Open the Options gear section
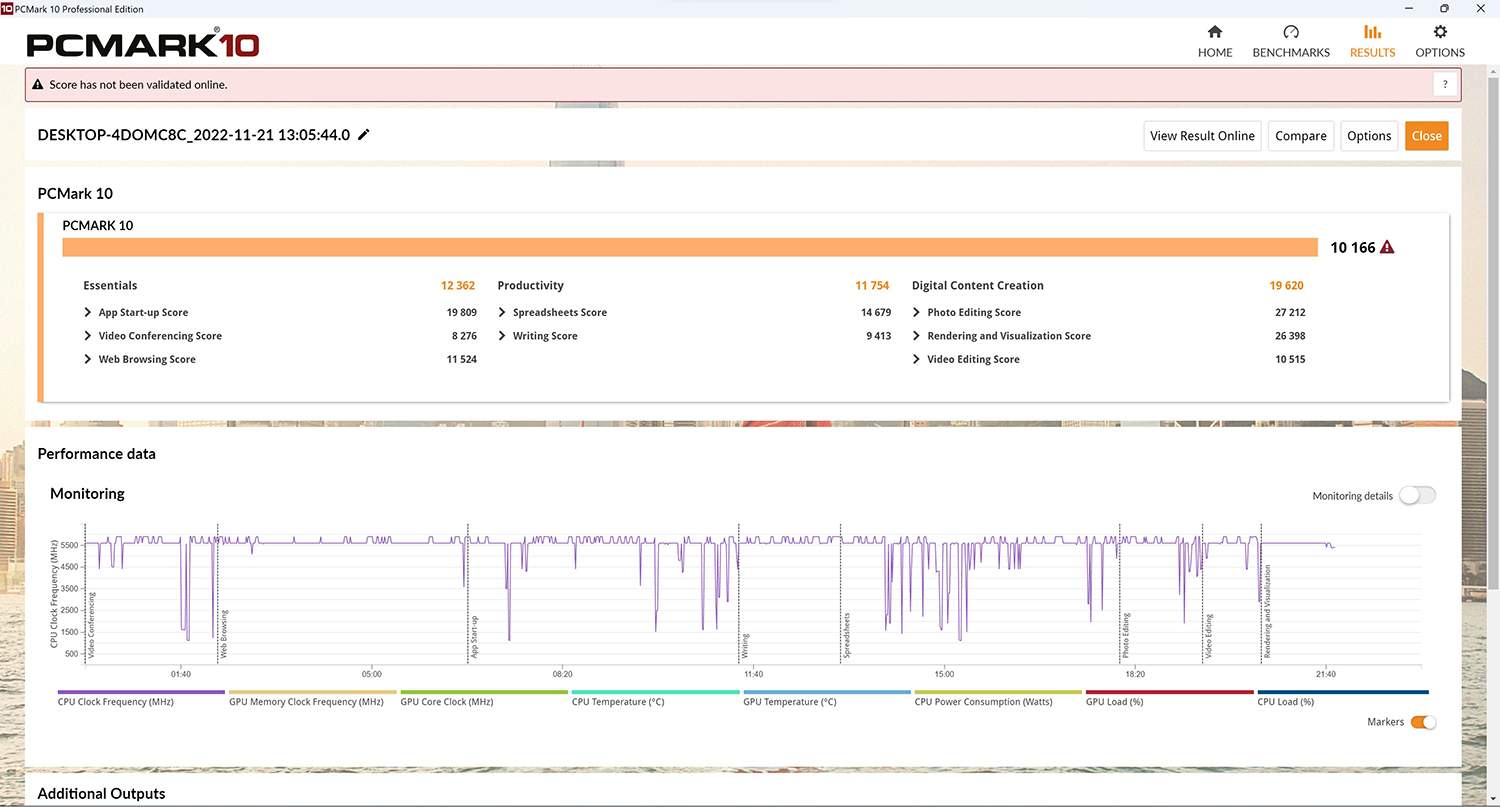The image size is (1500, 807). tap(1440, 41)
